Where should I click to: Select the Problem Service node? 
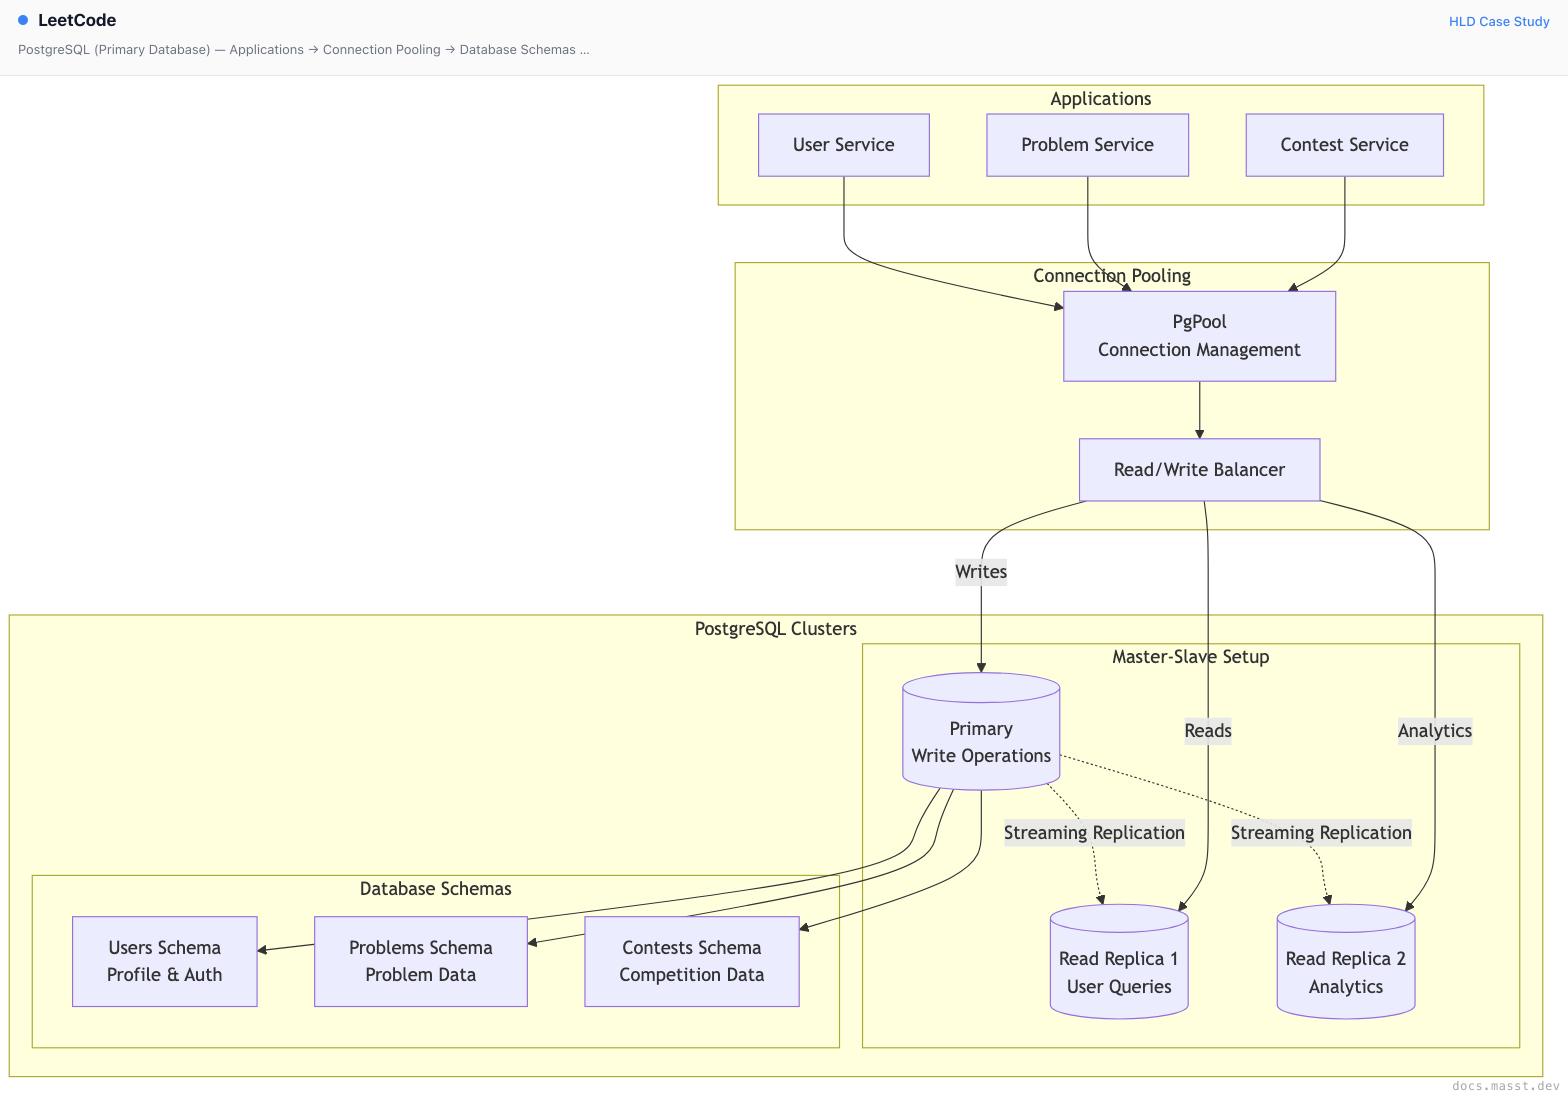(1088, 145)
